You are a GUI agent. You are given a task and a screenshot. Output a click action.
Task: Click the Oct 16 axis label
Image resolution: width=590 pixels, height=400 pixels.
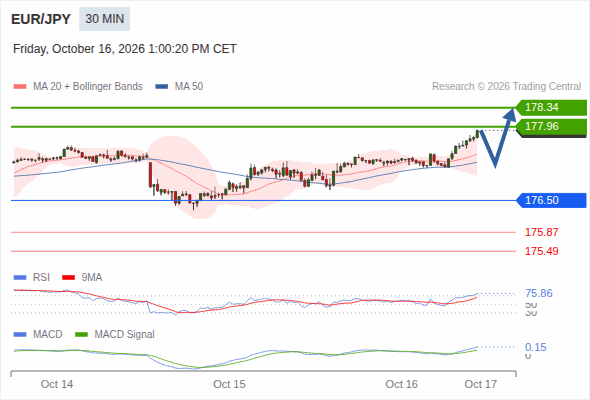[x=401, y=384]
